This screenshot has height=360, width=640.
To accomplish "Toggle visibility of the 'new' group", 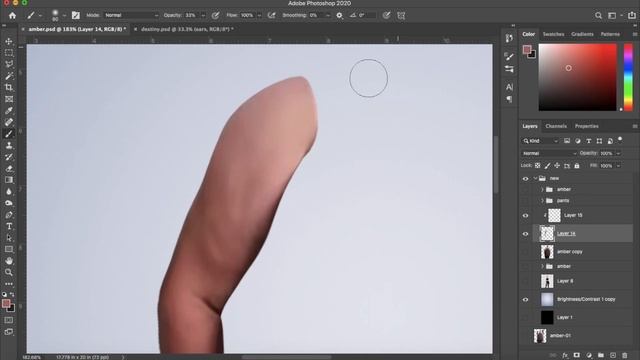I will pyautogui.click(x=525, y=178).
